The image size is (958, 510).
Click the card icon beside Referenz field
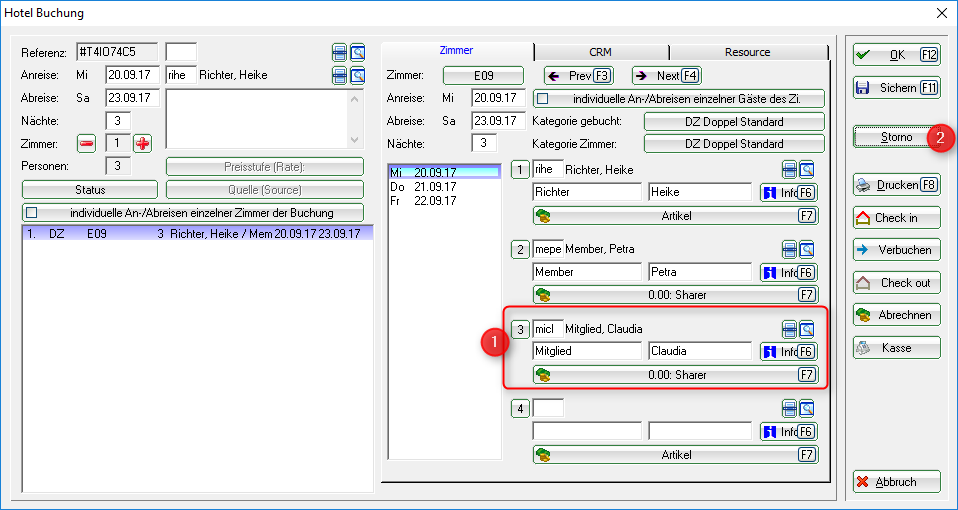(340, 53)
